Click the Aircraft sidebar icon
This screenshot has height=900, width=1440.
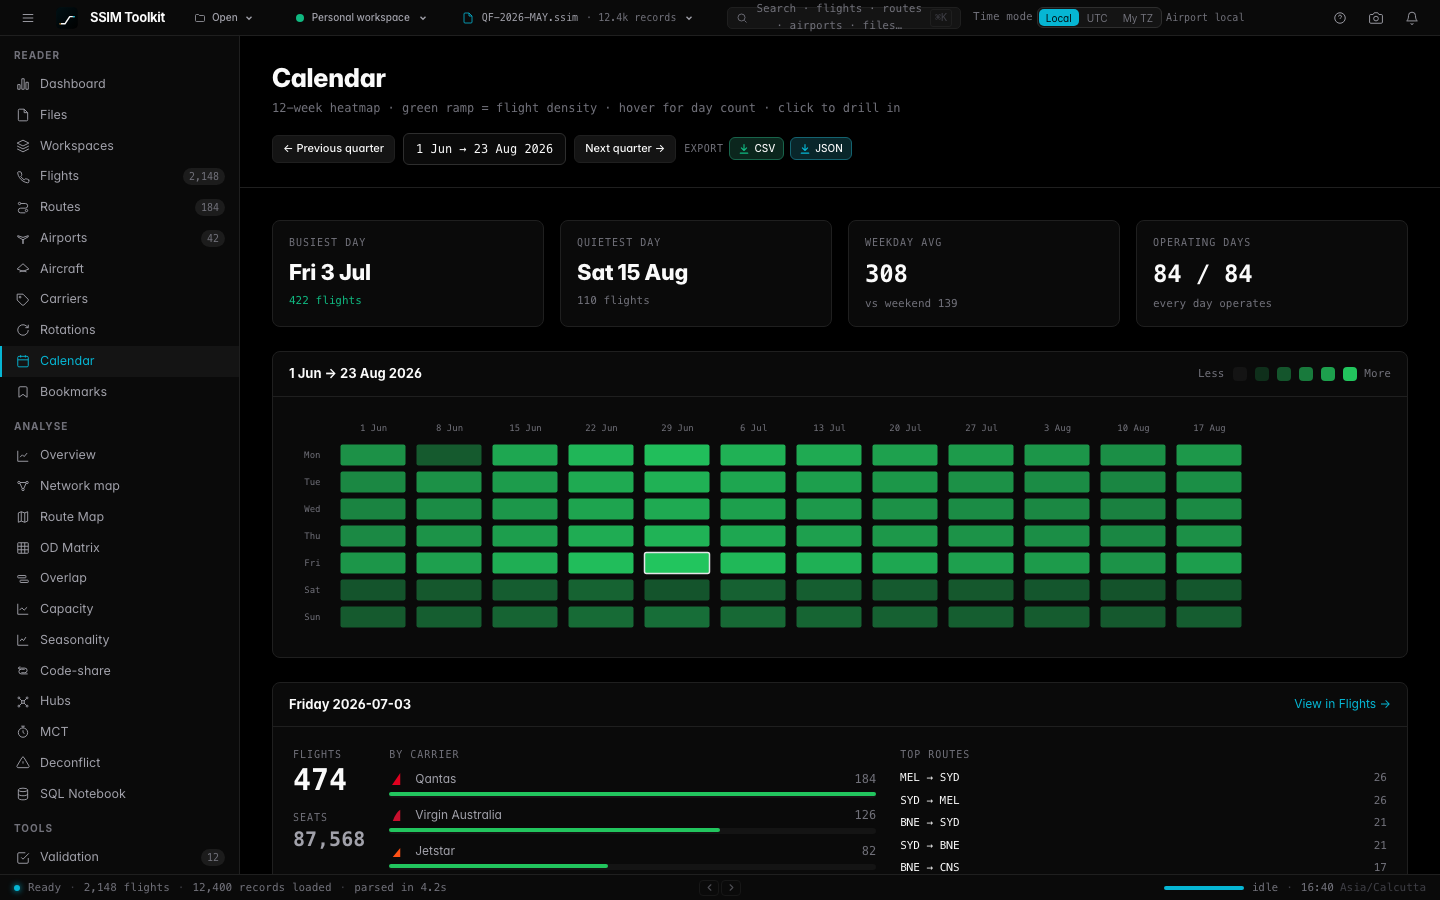(23, 269)
